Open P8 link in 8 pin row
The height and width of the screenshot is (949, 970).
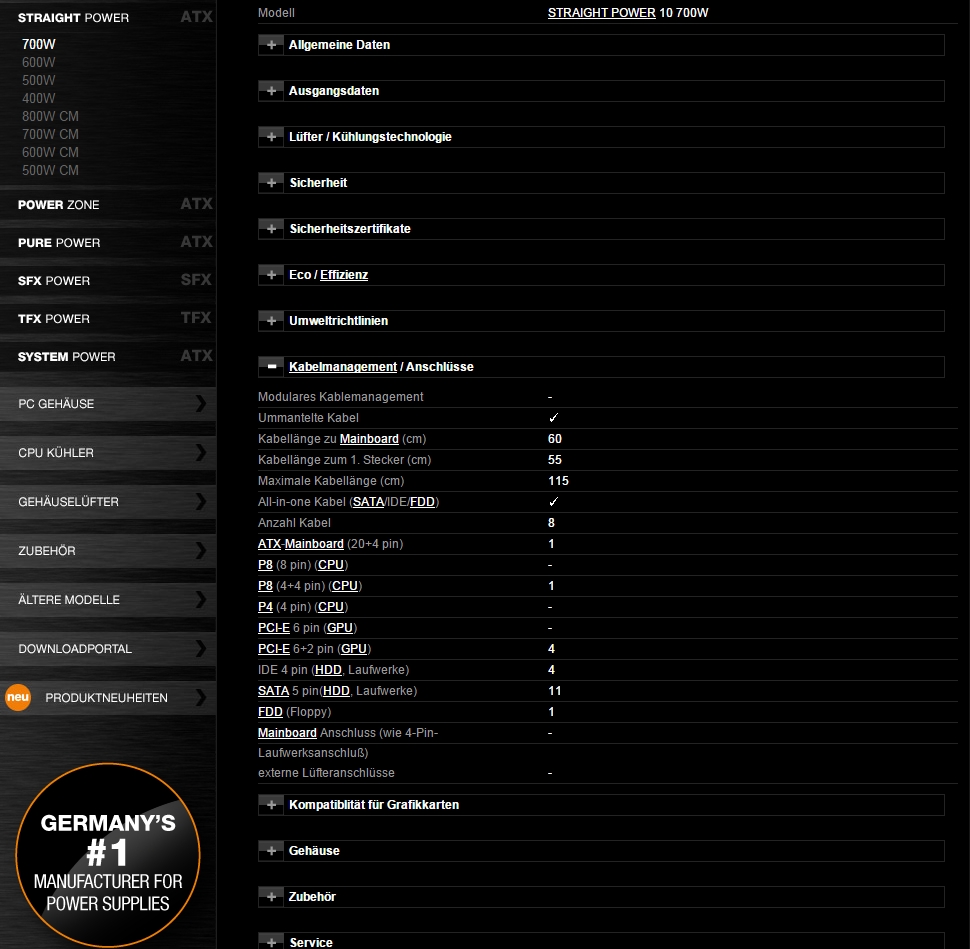(x=265, y=565)
